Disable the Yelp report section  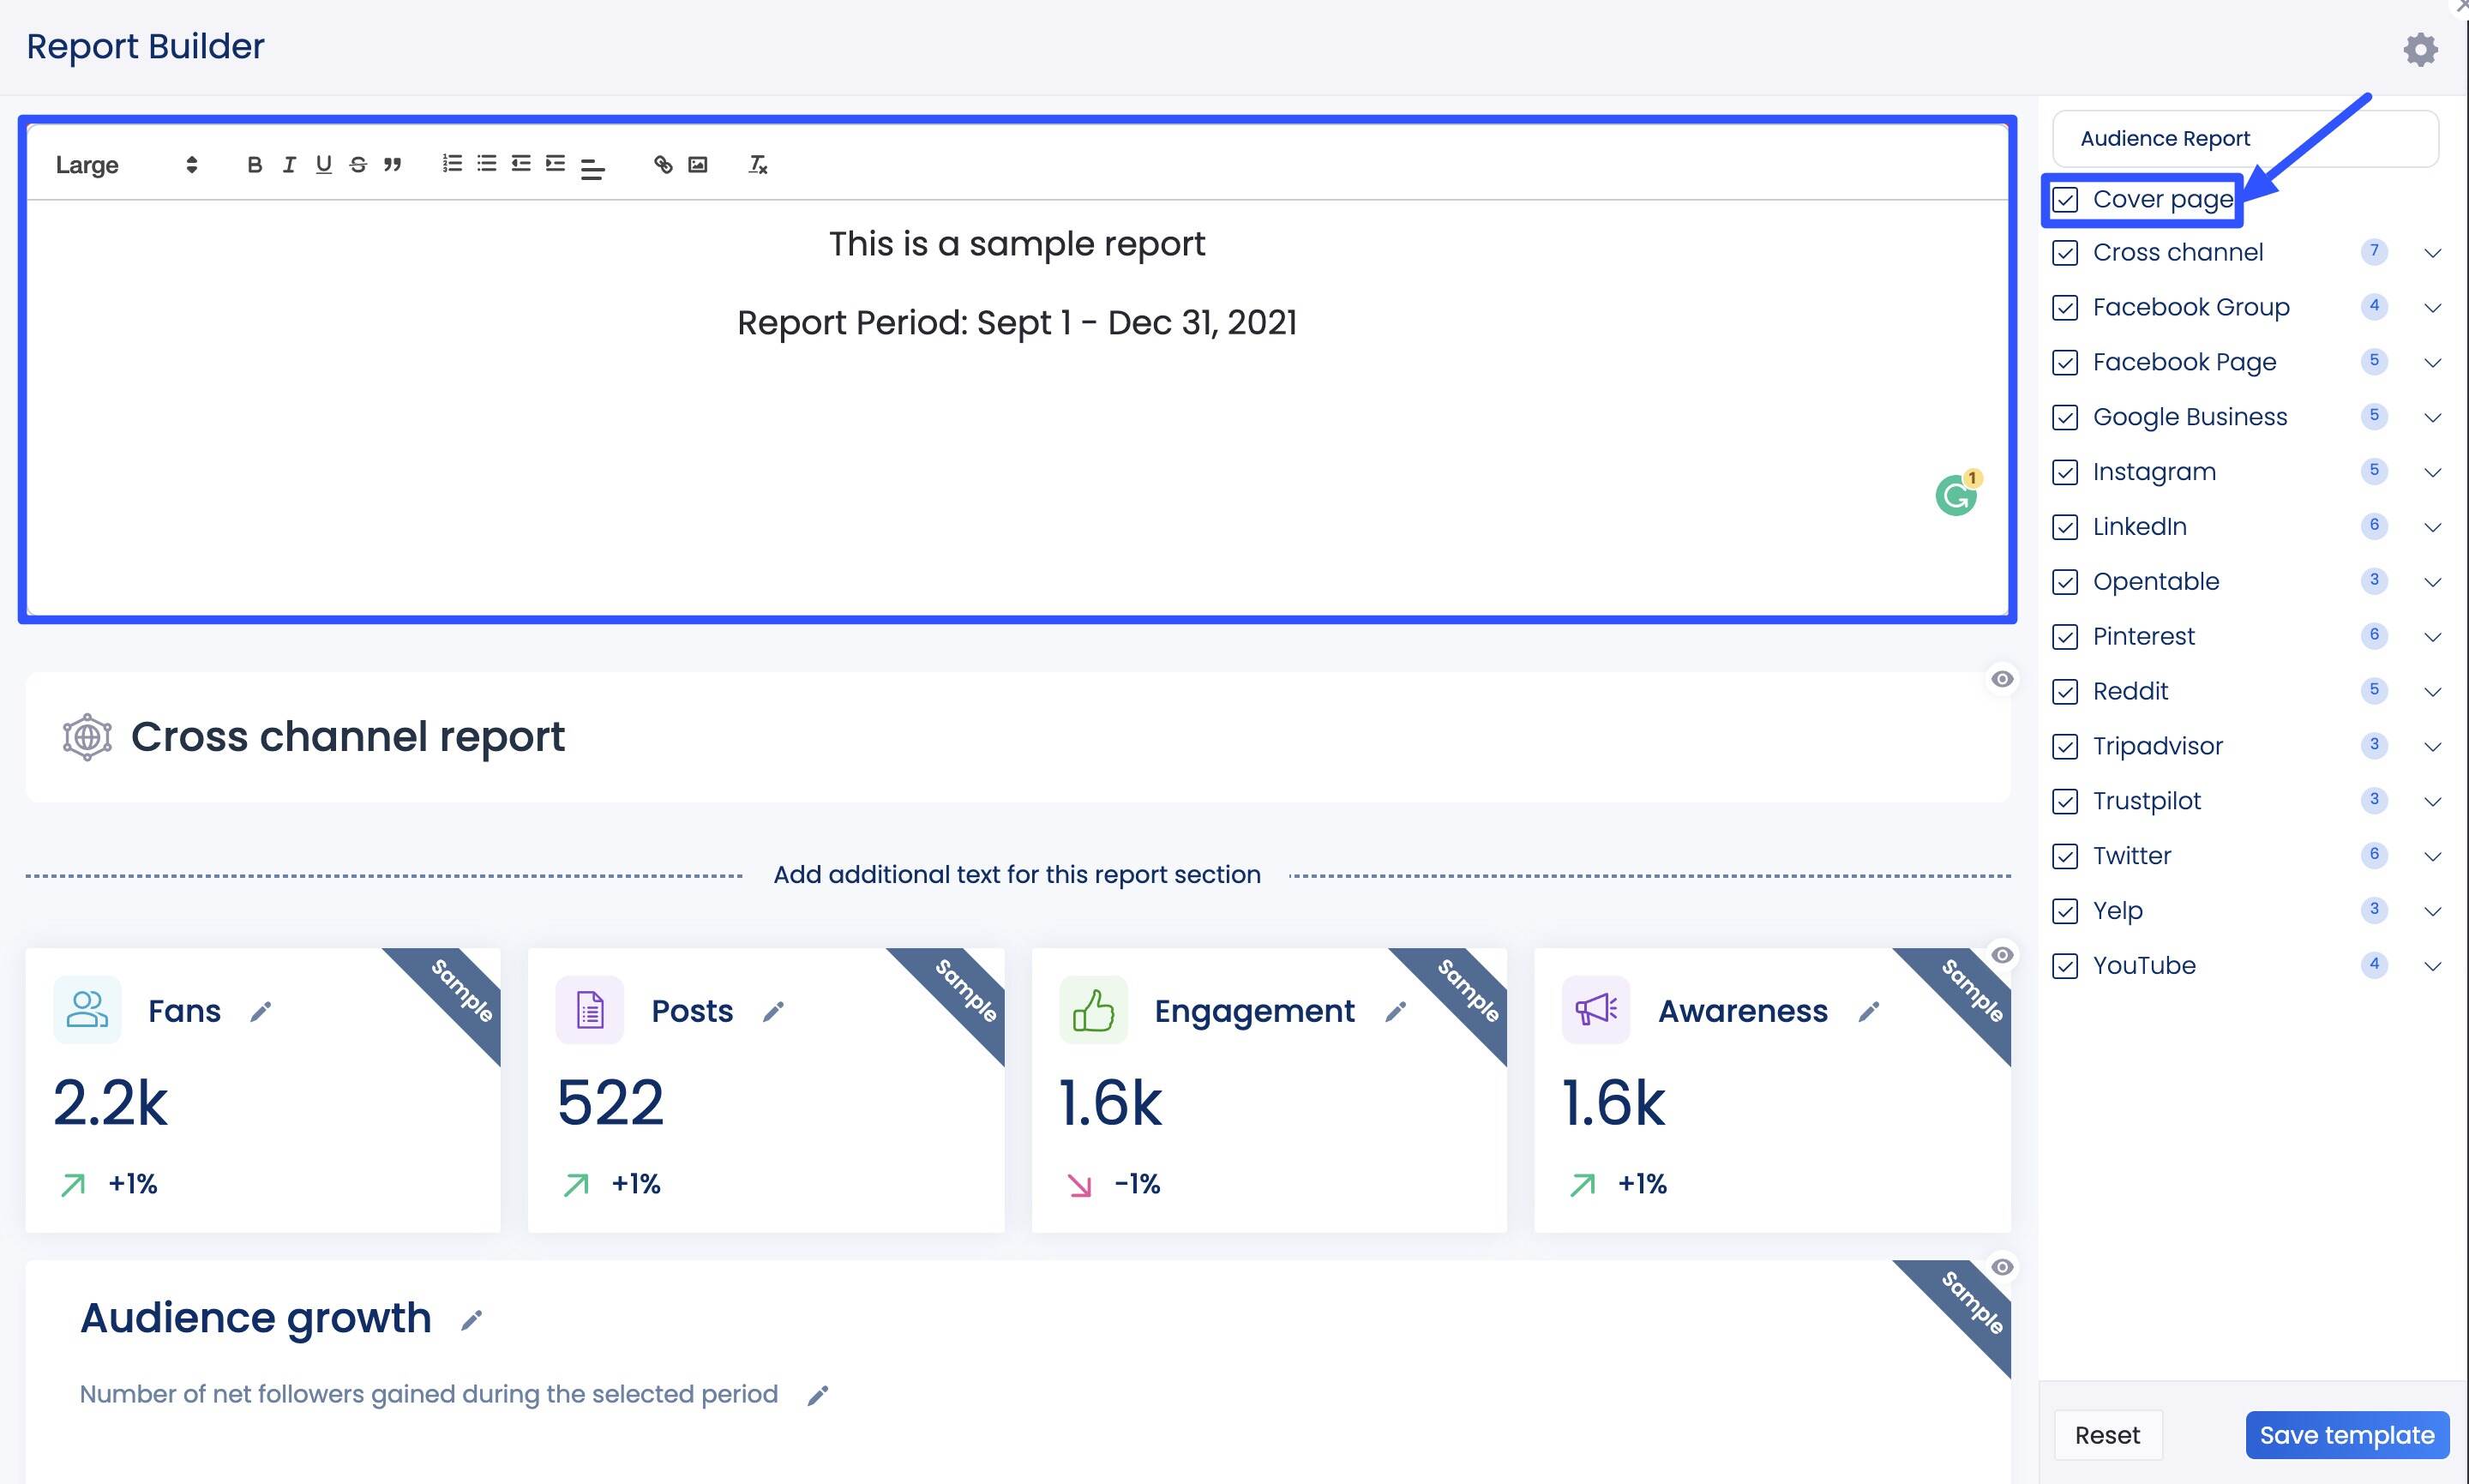[2067, 910]
